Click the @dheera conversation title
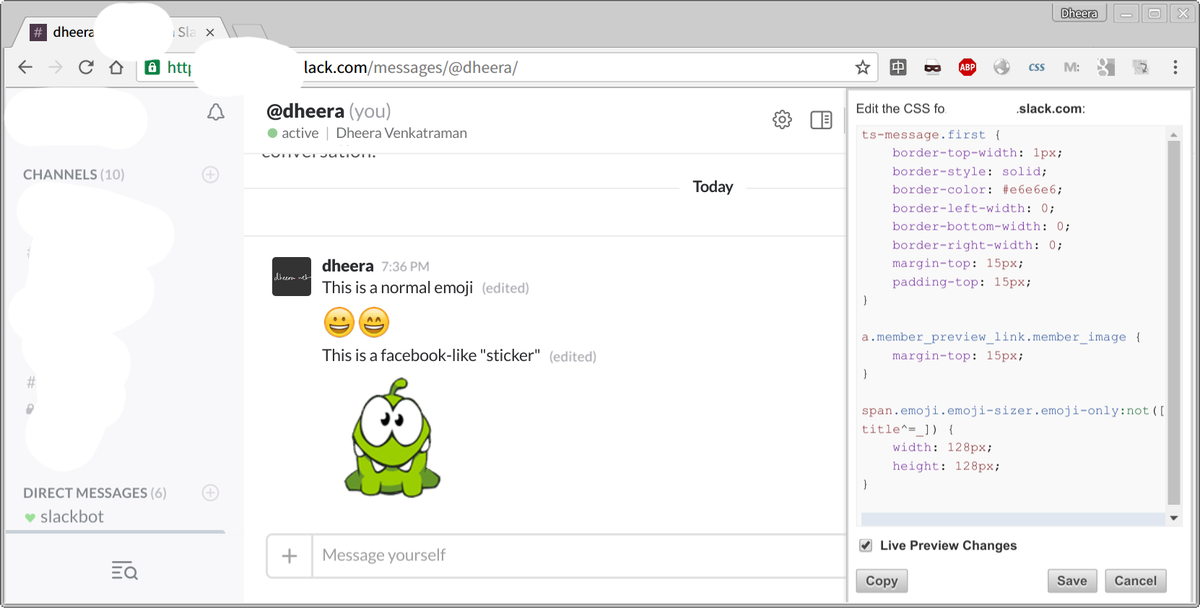 pos(305,111)
